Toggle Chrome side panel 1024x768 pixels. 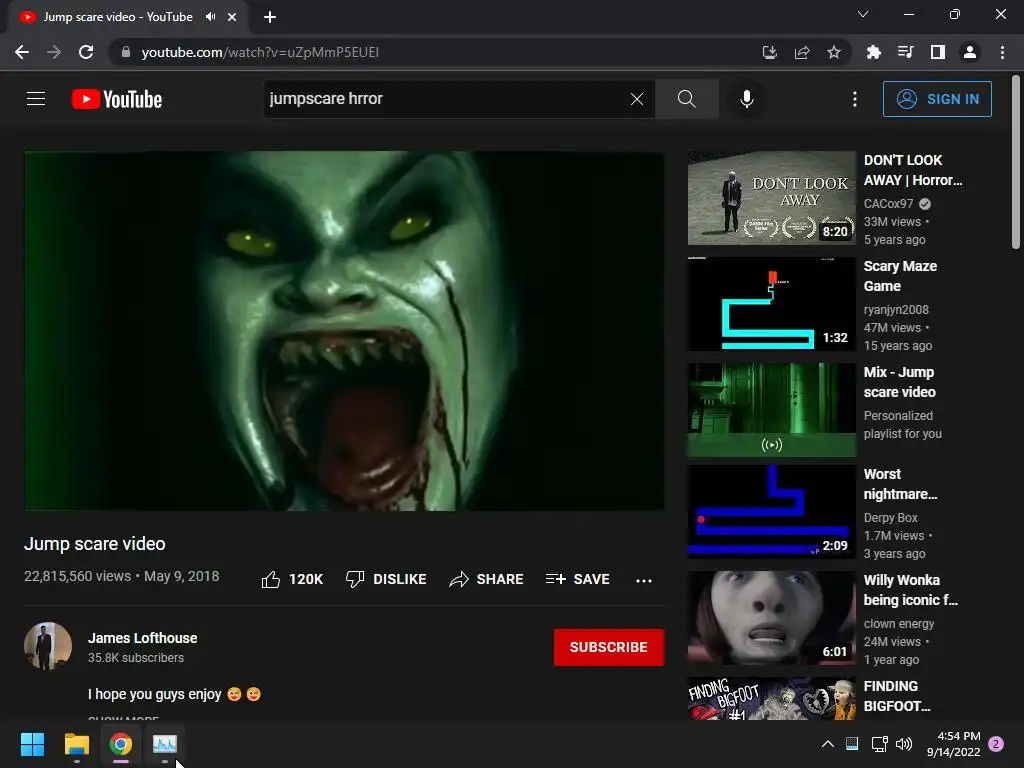pos(938,52)
